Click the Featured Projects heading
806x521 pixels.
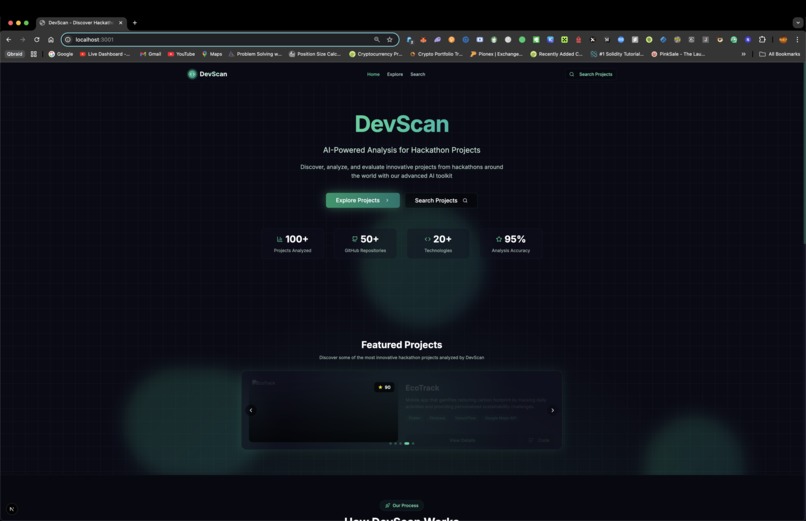pos(401,345)
